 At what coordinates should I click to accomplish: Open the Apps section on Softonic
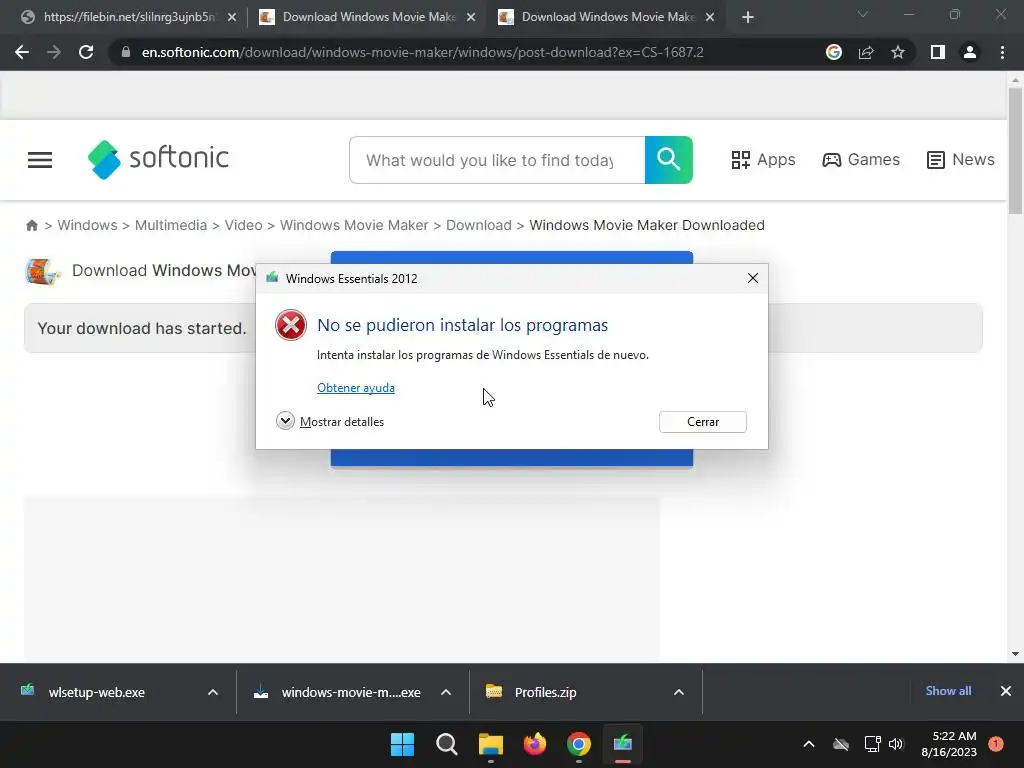(763, 160)
